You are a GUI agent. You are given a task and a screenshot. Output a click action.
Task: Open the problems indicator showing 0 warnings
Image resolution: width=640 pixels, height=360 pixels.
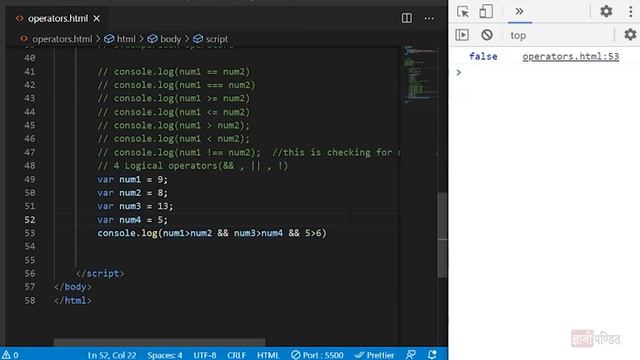(11, 355)
